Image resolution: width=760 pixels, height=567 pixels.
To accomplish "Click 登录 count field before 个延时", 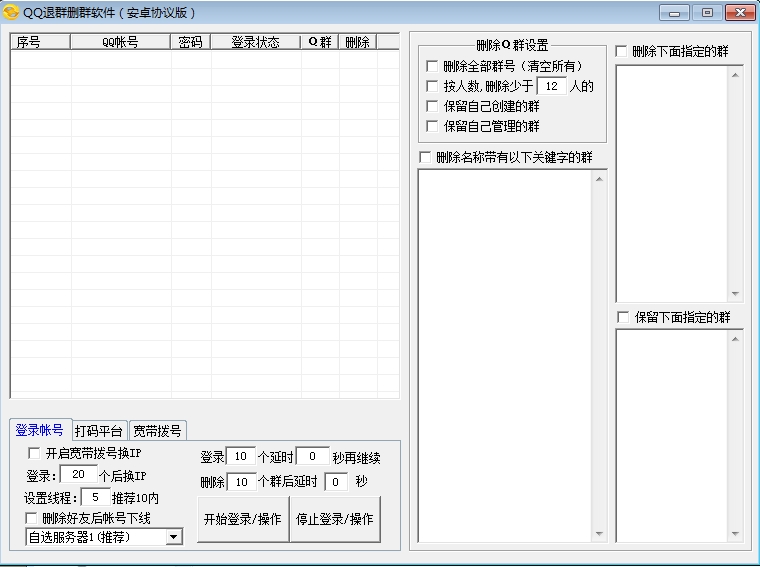I will tap(241, 456).
